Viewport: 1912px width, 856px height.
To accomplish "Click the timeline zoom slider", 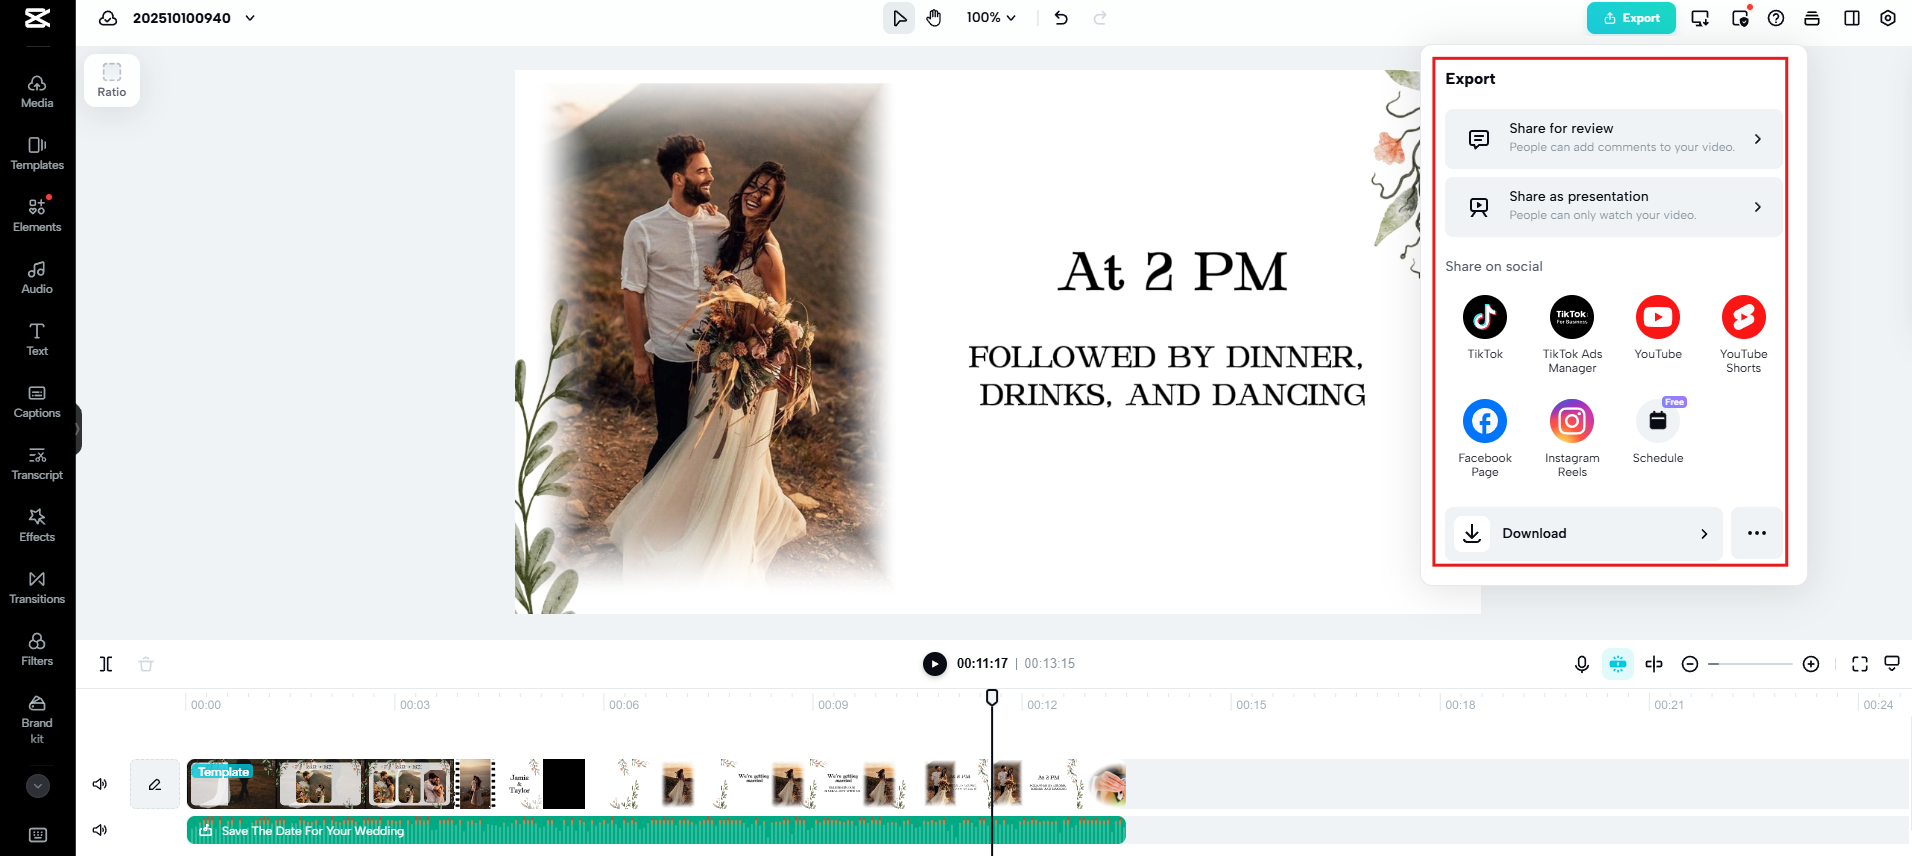I will [1750, 664].
